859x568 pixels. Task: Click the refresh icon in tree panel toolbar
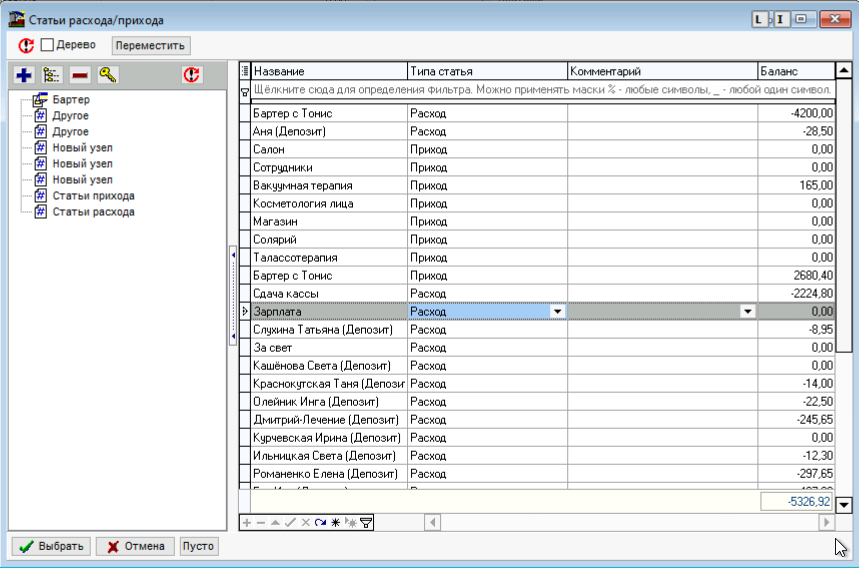click(192, 75)
